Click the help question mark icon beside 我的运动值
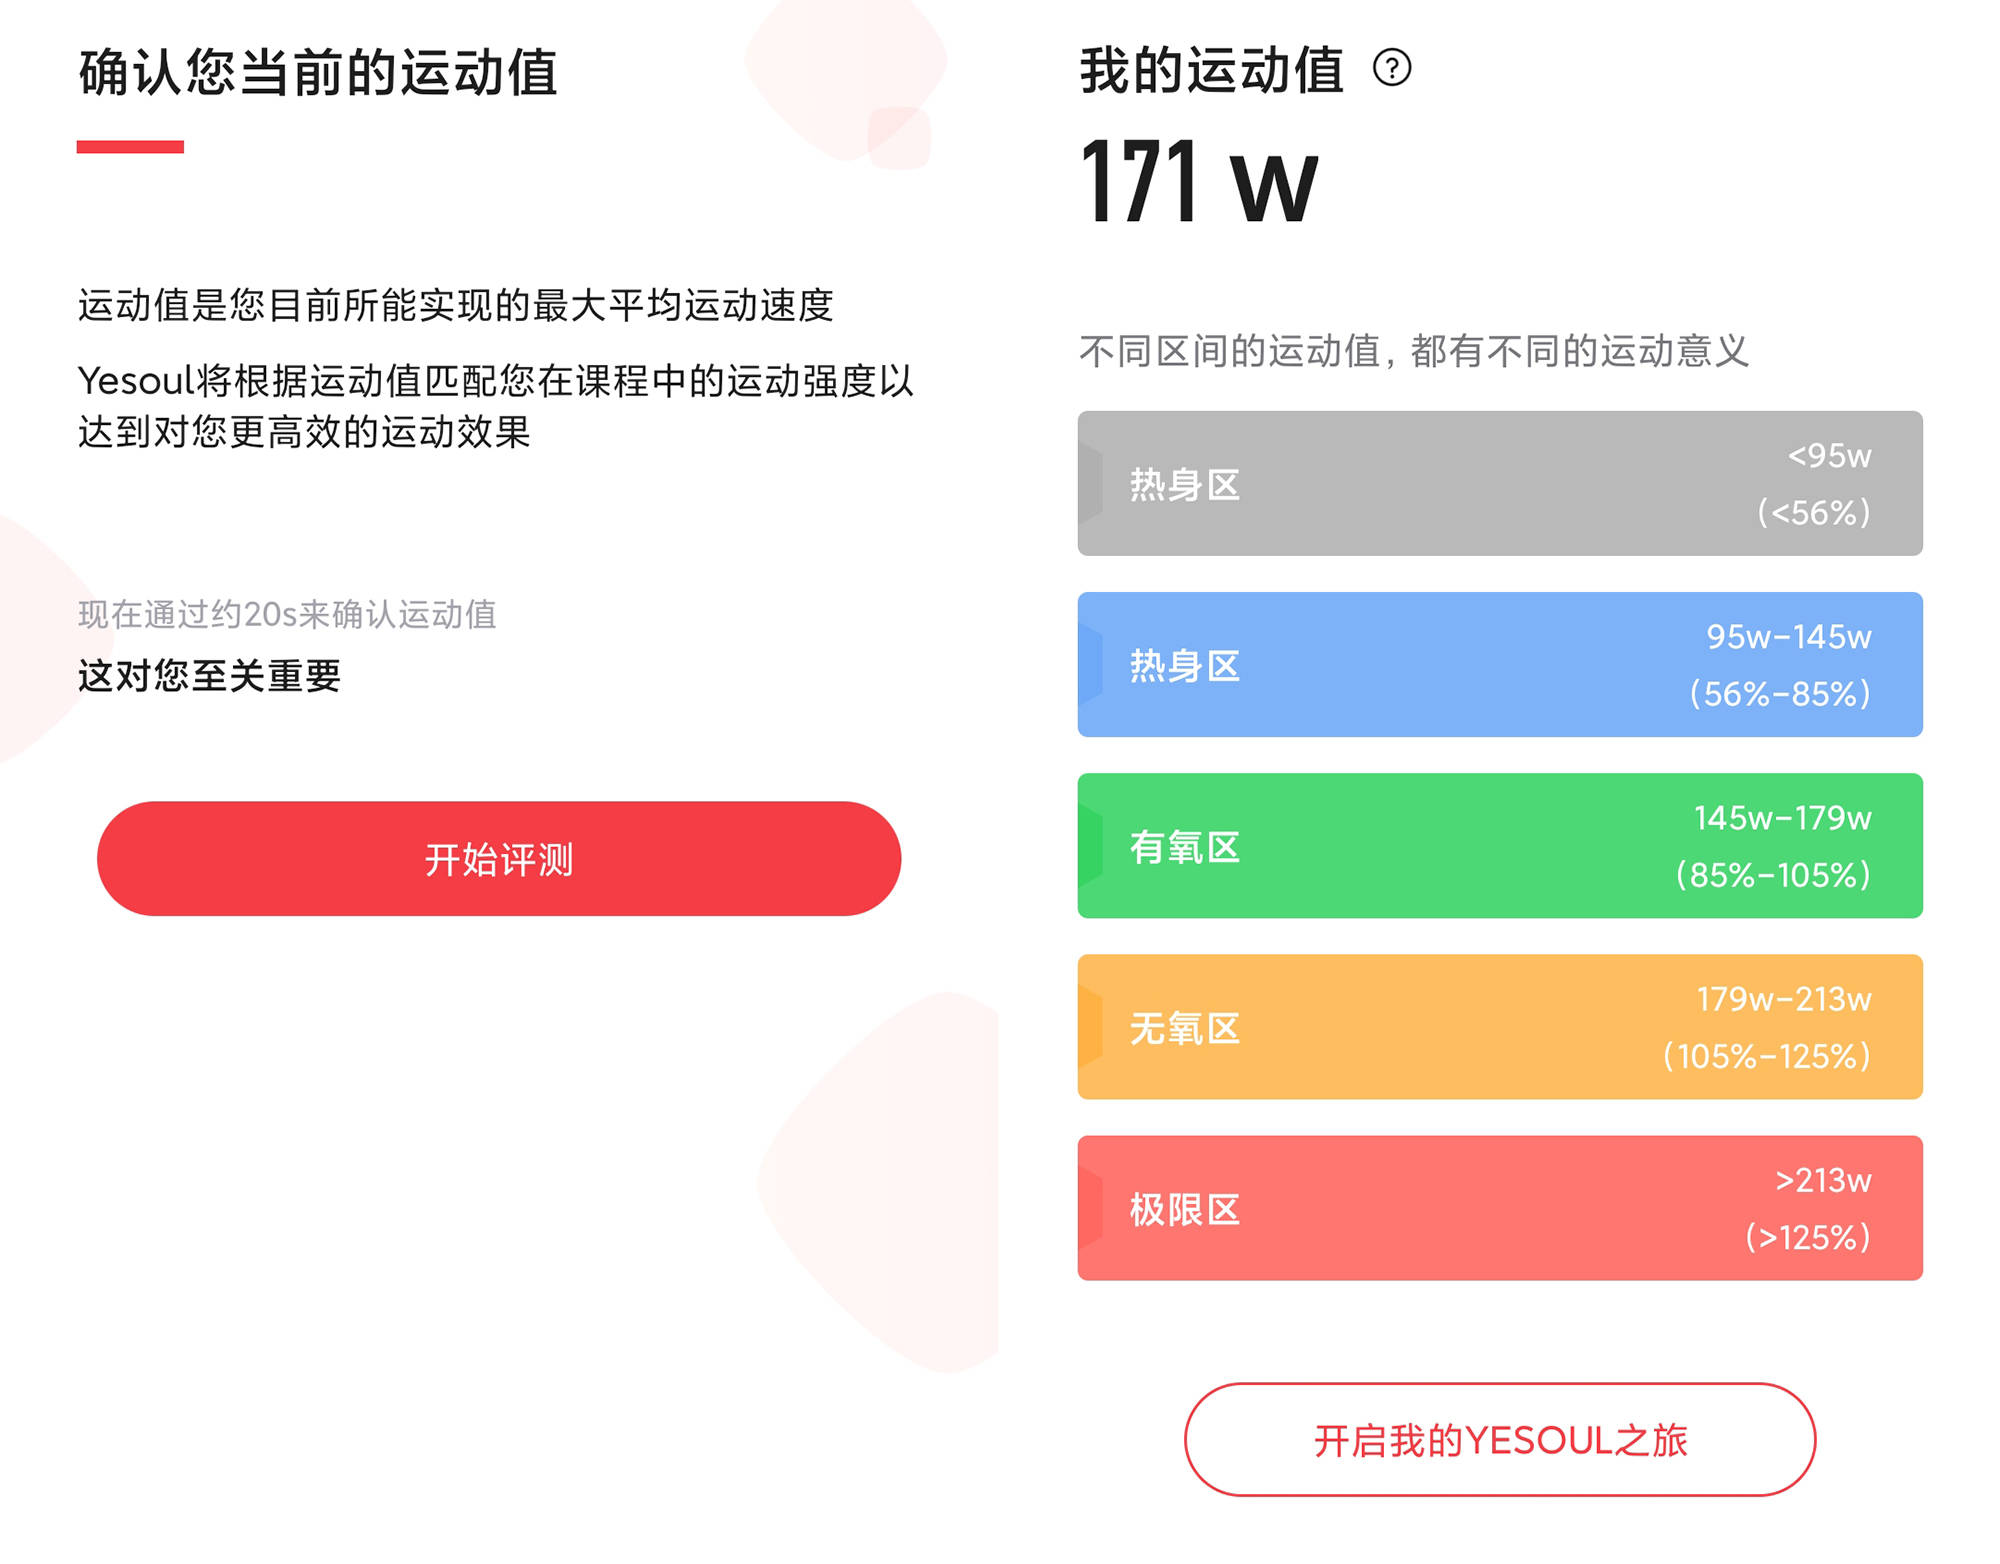 click(1392, 68)
